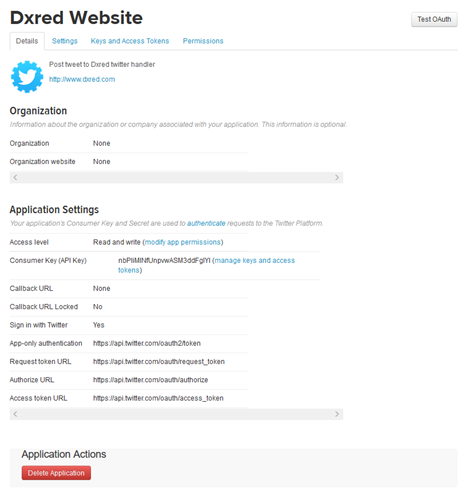Click the oauth/authorize URL text

150,380
